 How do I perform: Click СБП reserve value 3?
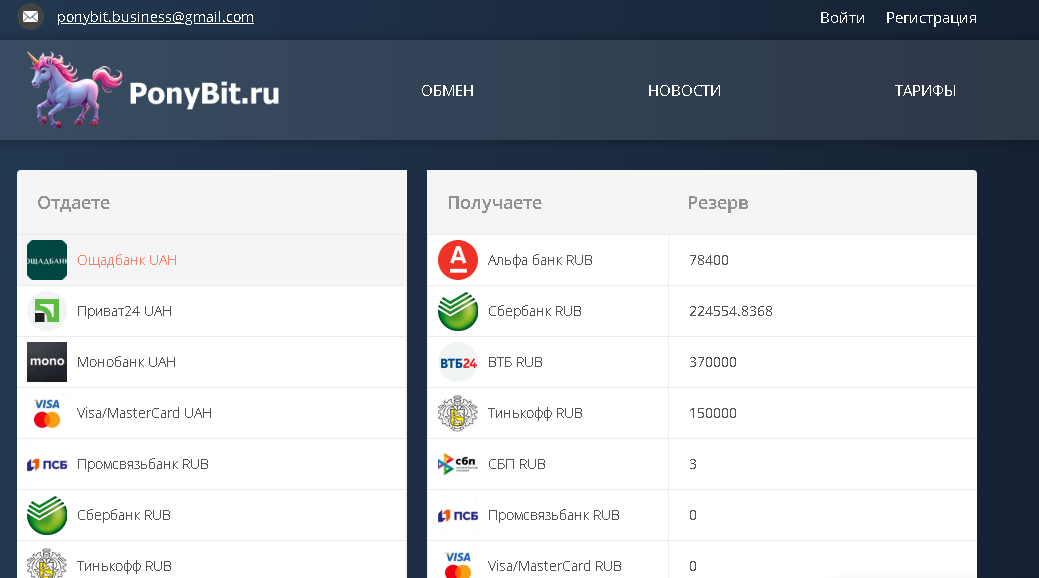(x=692, y=464)
